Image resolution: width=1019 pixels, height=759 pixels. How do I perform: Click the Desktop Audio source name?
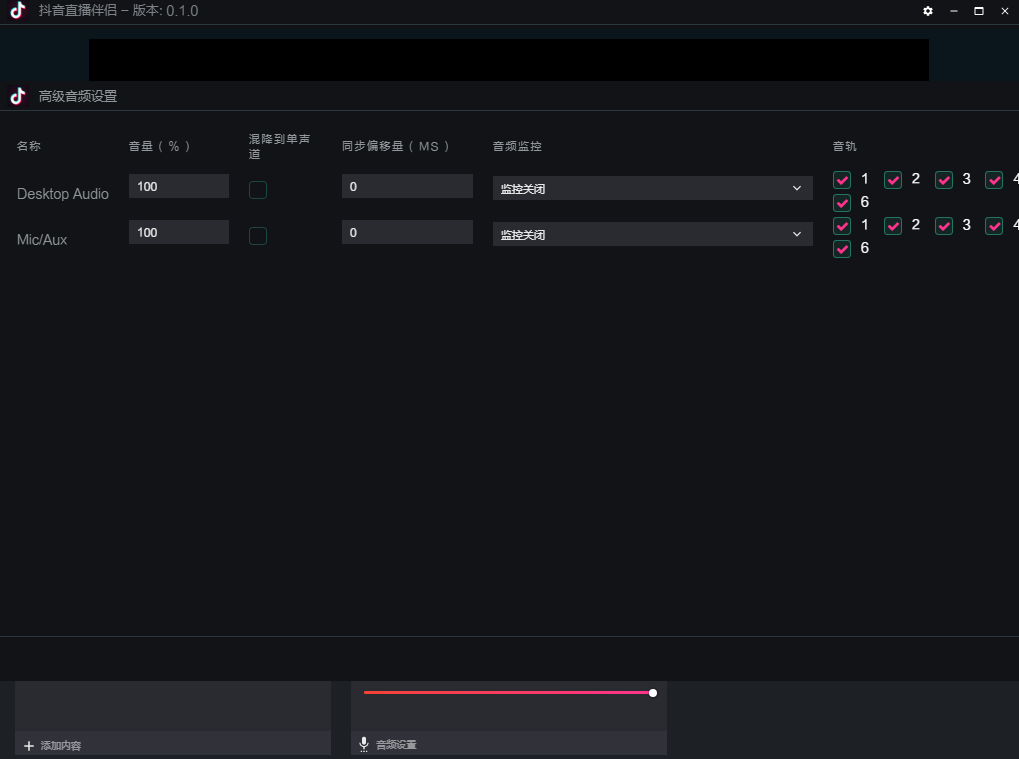tap(62, 194)
